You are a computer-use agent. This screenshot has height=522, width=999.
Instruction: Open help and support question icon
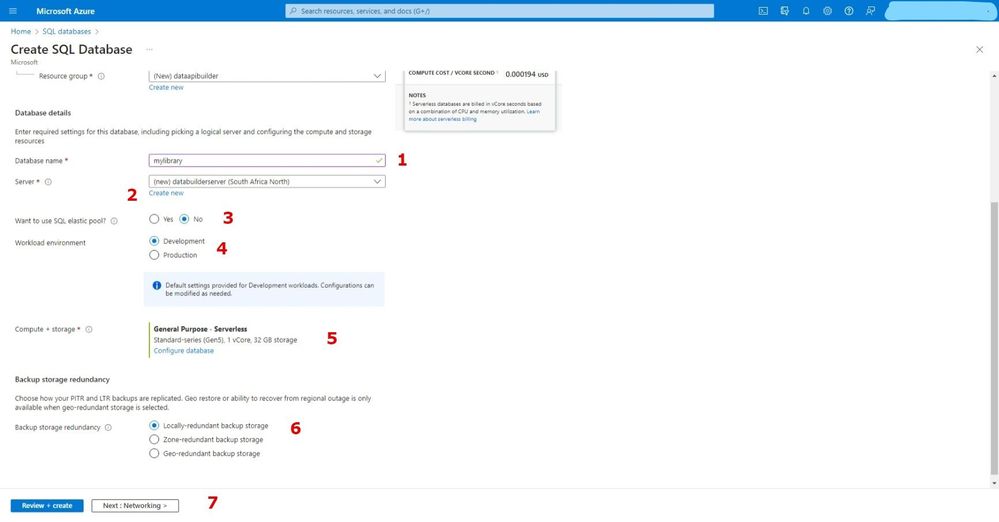click(x=849, y=11)
